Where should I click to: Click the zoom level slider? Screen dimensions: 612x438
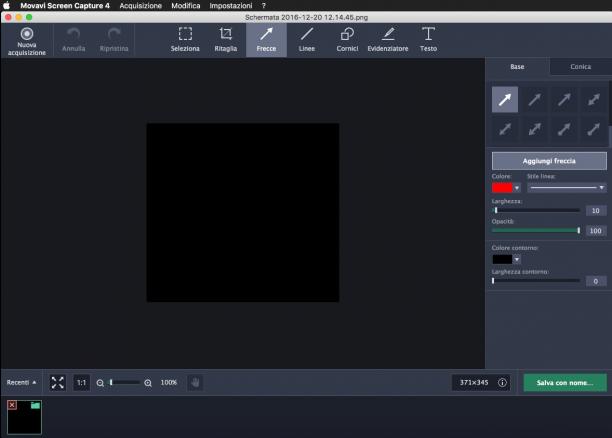pyautogui.click(x=124, y=383)
